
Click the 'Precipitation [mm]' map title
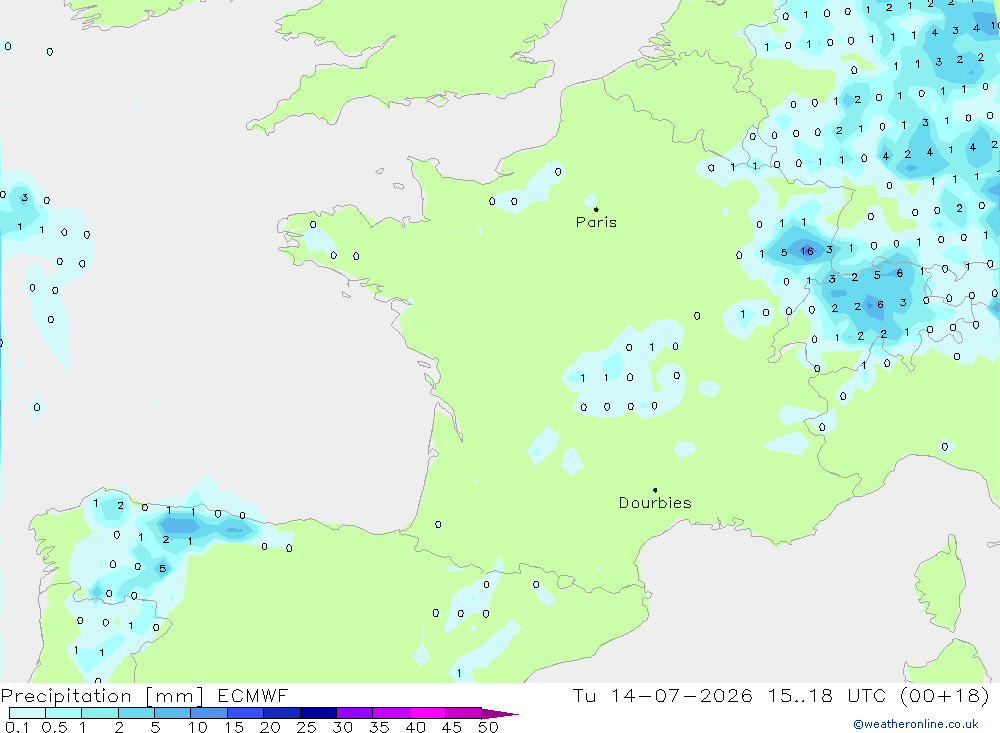click(x=103, y=696)
